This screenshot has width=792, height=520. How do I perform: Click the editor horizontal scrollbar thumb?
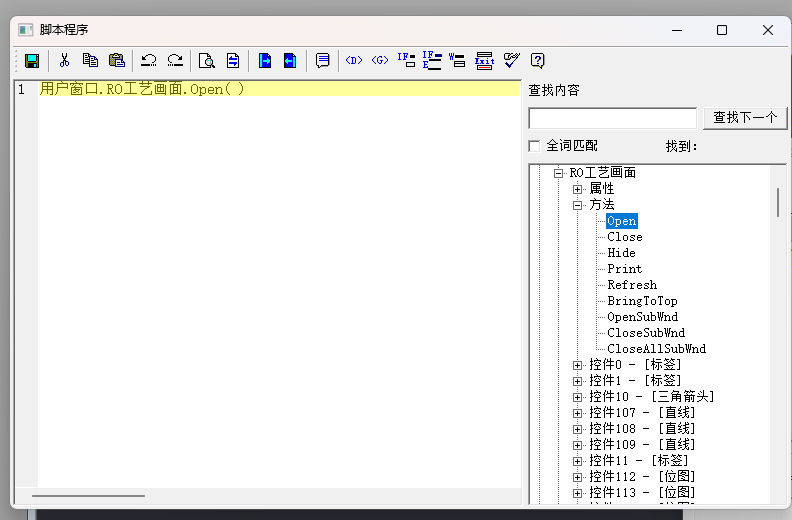(x=88, y=495)
